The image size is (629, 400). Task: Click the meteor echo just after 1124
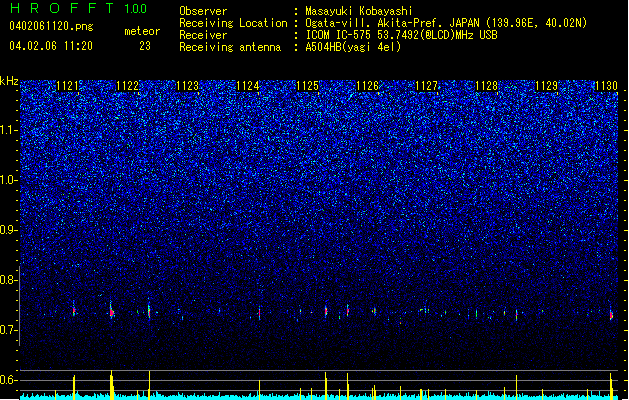tap(259, 312)
